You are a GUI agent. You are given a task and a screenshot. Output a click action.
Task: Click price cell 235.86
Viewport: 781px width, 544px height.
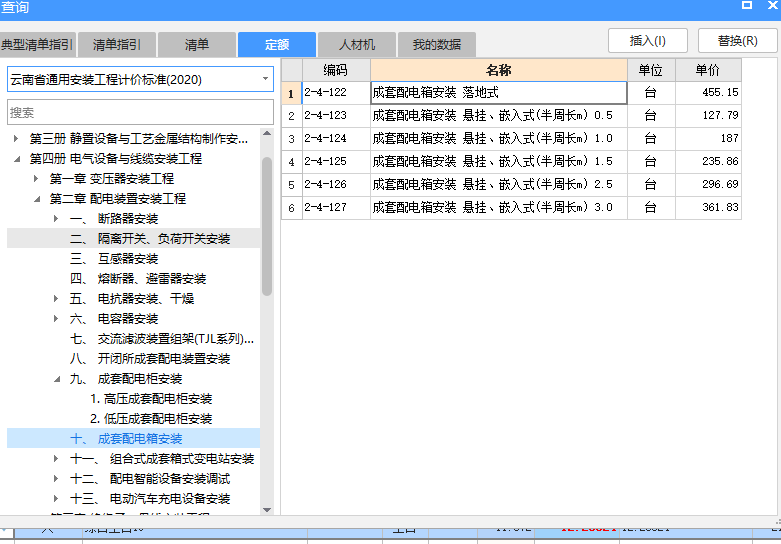708,161
